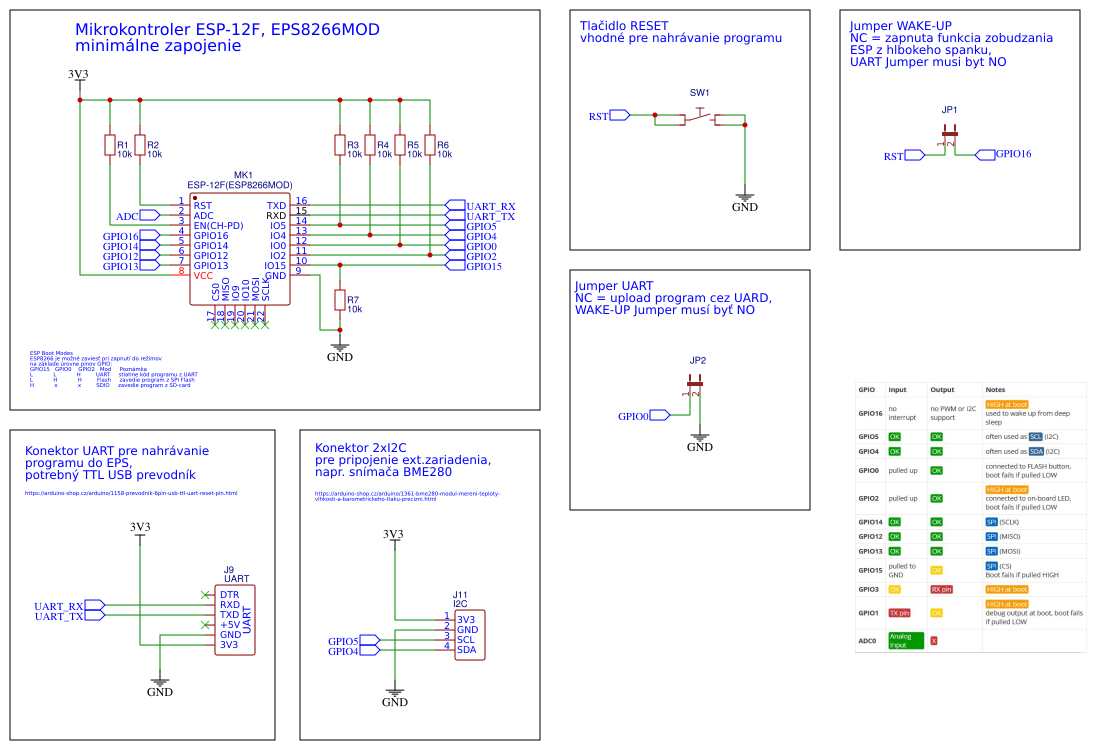Open the arduino-shop BME280 module link

pos(407,496)
